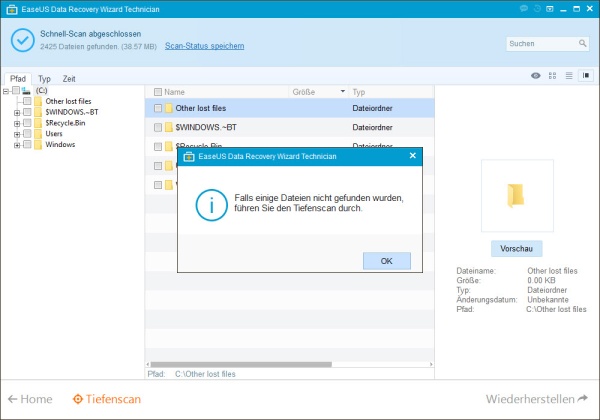The image size is (600, 420).
Task: Open the title bar menu dropdown icon
Action: pyautogui.click(x=549, y=9)
